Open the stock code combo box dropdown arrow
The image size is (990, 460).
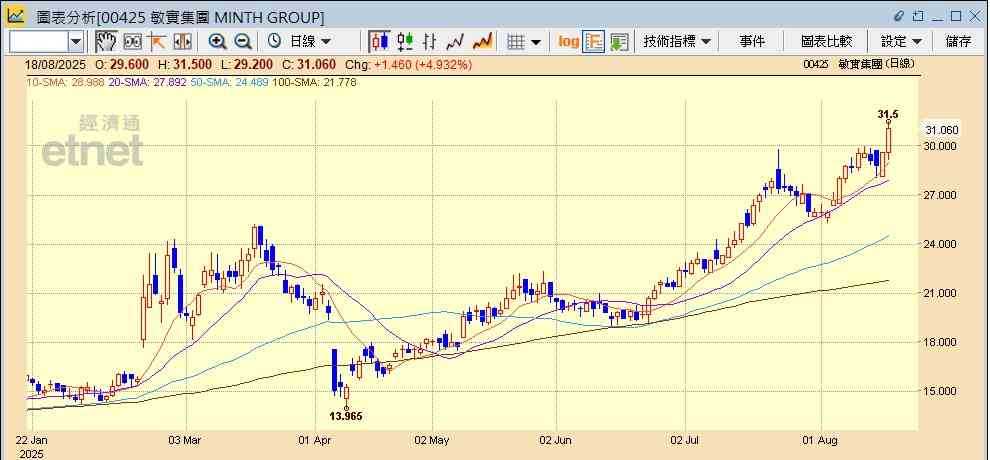[x=76, y=42]
